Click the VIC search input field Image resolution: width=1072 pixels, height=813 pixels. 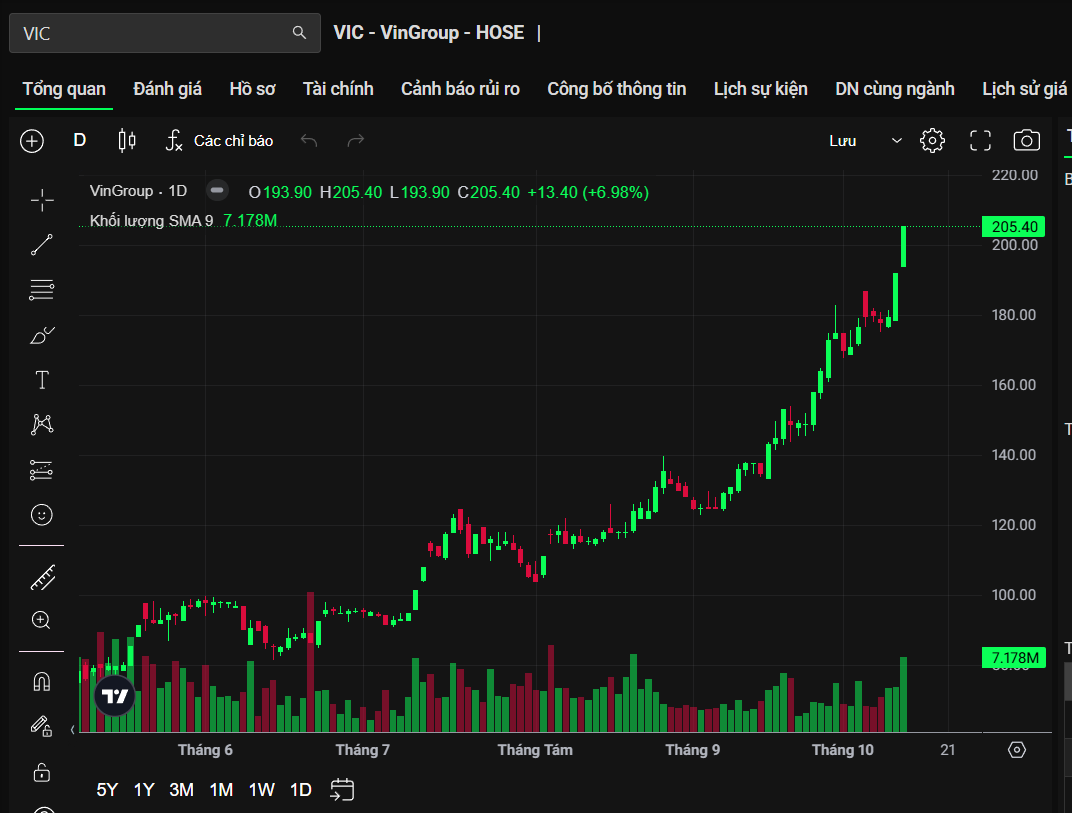[x=150, y=33]
